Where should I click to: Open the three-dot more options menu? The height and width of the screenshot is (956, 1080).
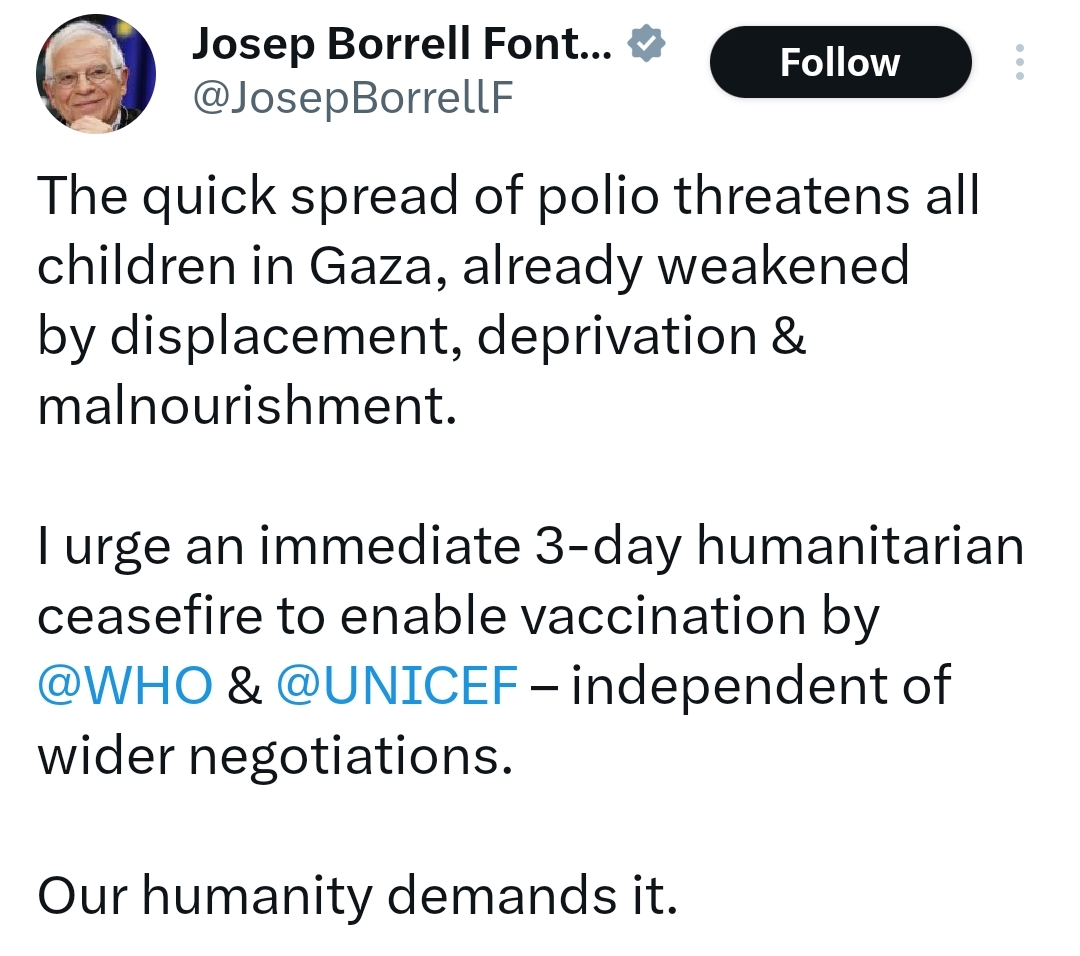(1020, 62)
